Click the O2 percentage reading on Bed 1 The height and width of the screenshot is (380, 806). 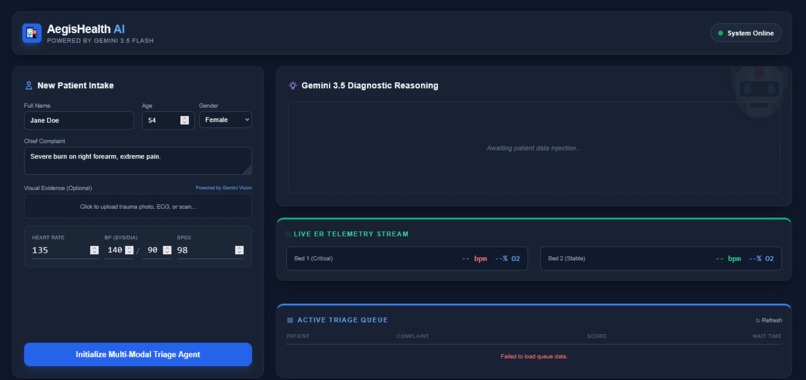pos(507,259)
